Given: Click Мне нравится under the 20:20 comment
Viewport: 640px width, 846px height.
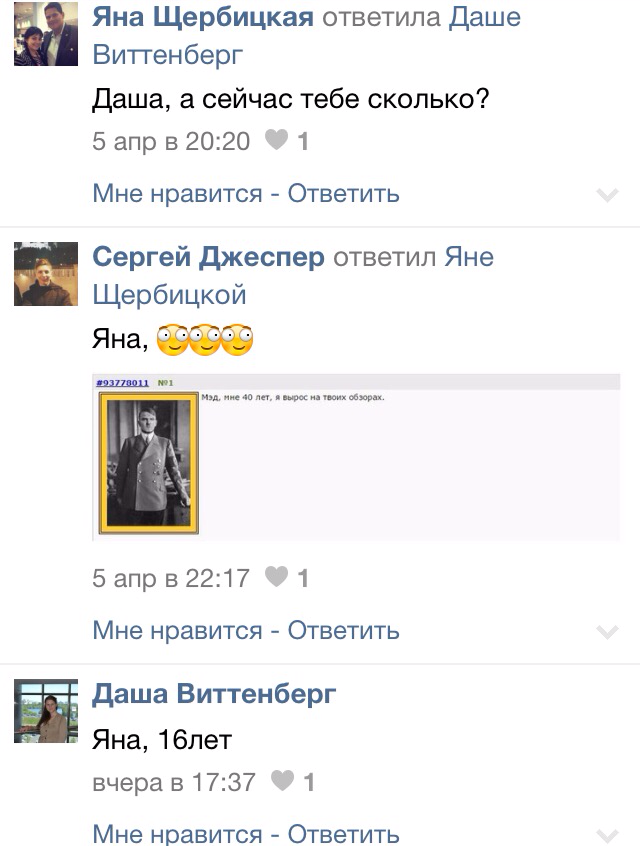Looking at the screenshot, I should tap(178, 193).
